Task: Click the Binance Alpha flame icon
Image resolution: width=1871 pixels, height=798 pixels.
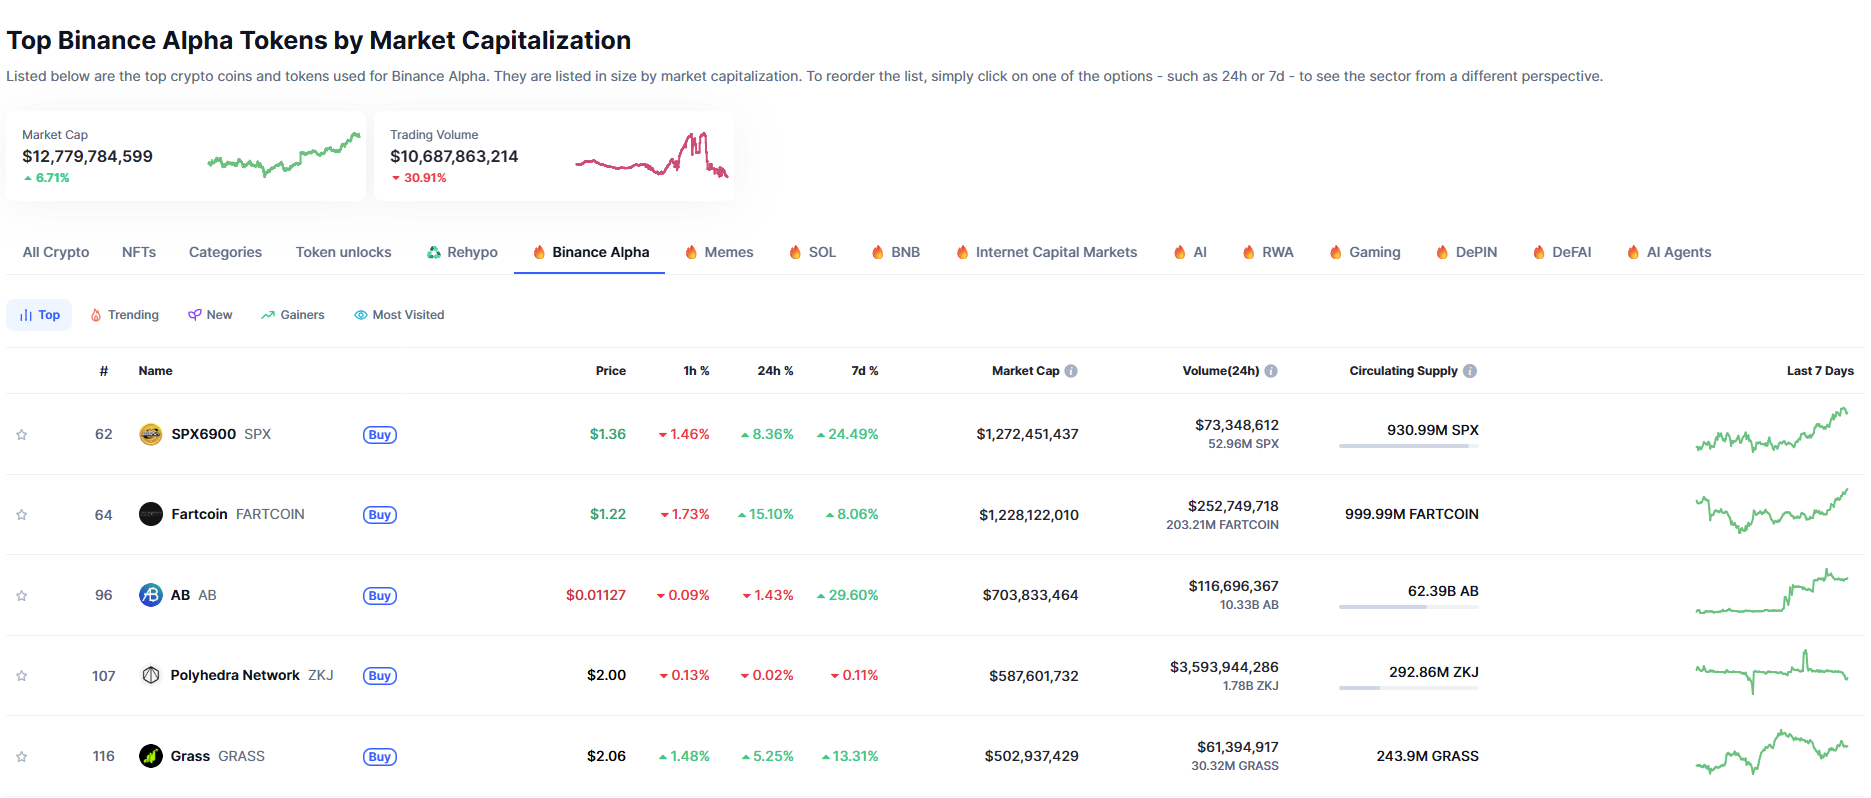Action: pyautogui.click(x=539, y=252)
